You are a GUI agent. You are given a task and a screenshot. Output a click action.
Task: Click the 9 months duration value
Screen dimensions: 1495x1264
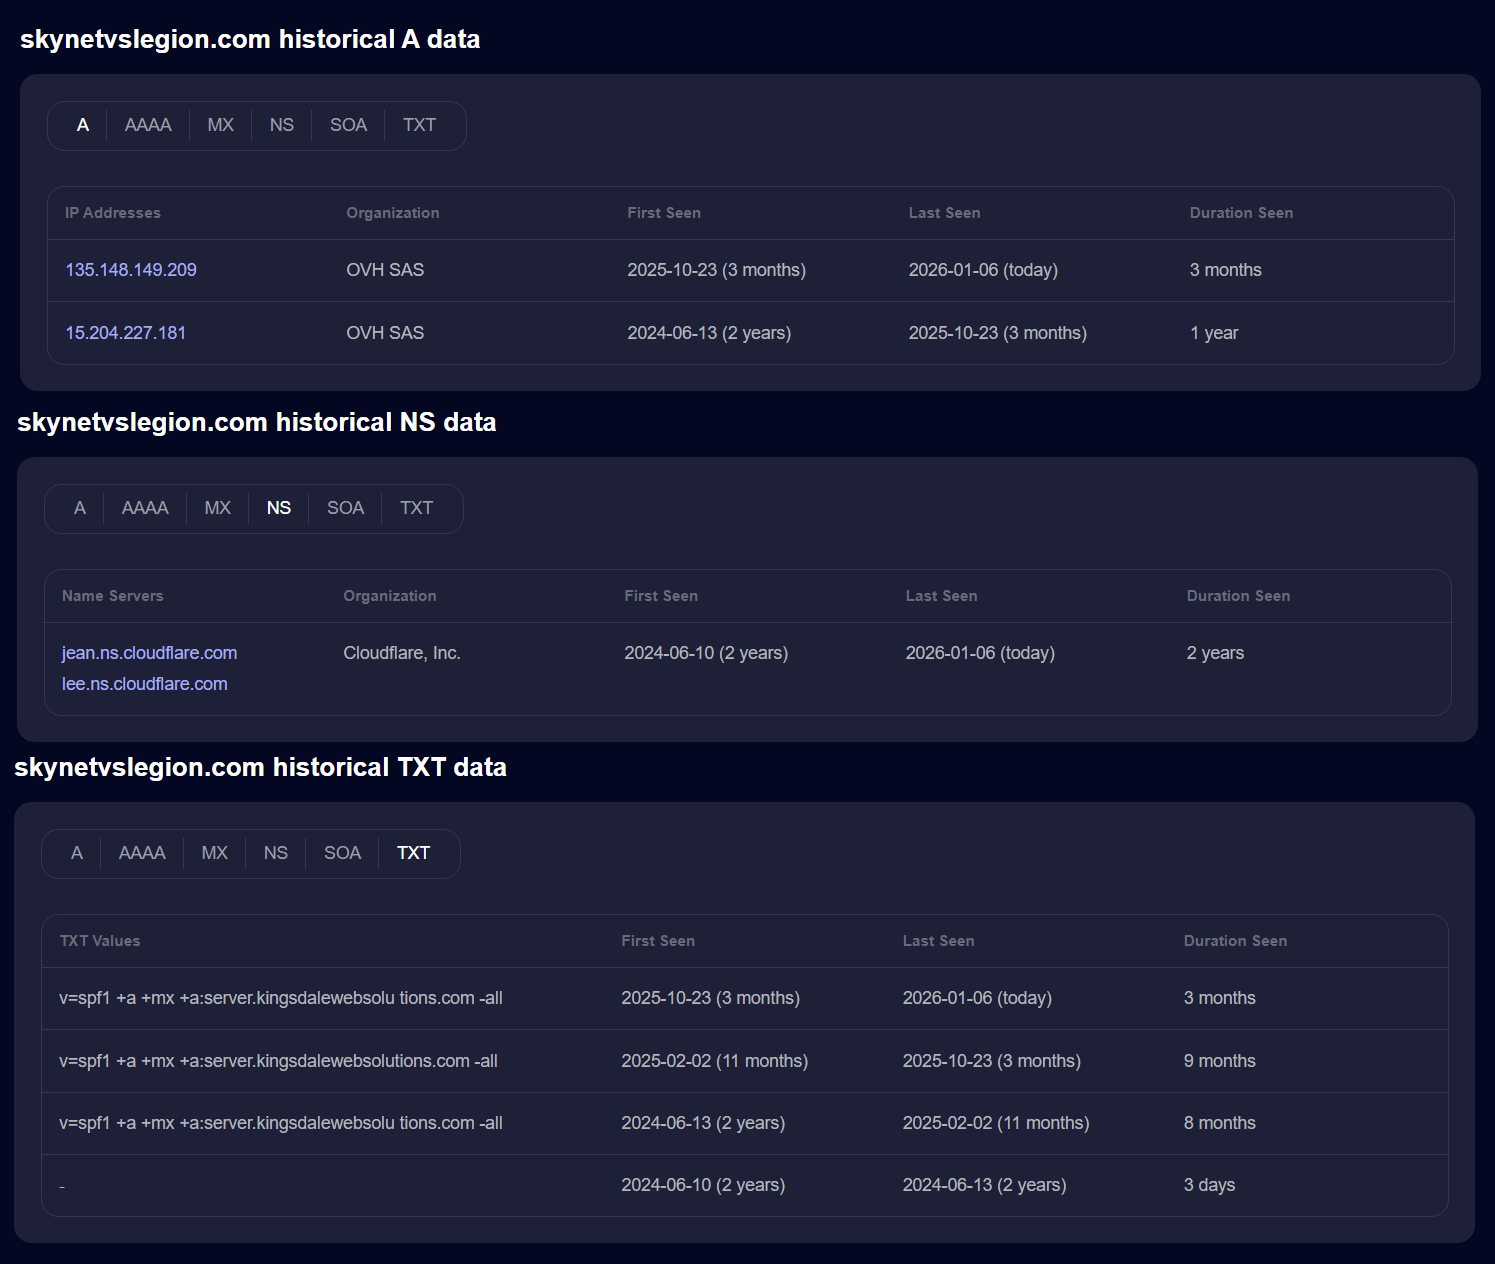1219,1061
